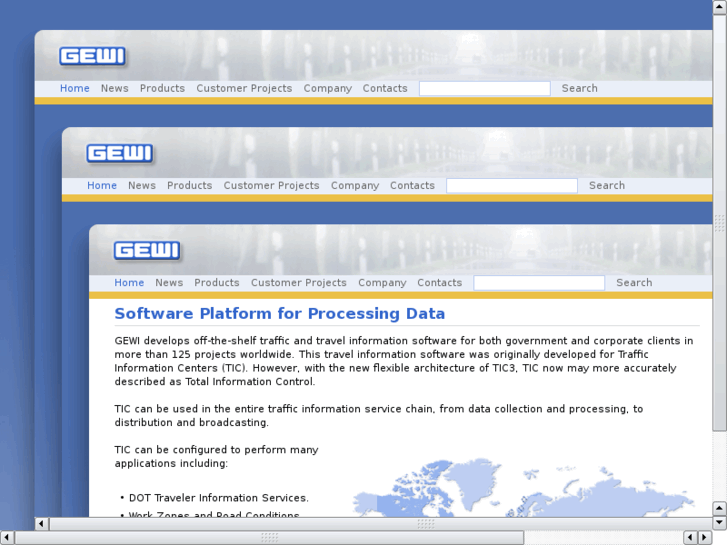The width and height of the screenshot is (727, 545).
Task: Click the GEWI logo in the innermost page header
Action: 147,251
